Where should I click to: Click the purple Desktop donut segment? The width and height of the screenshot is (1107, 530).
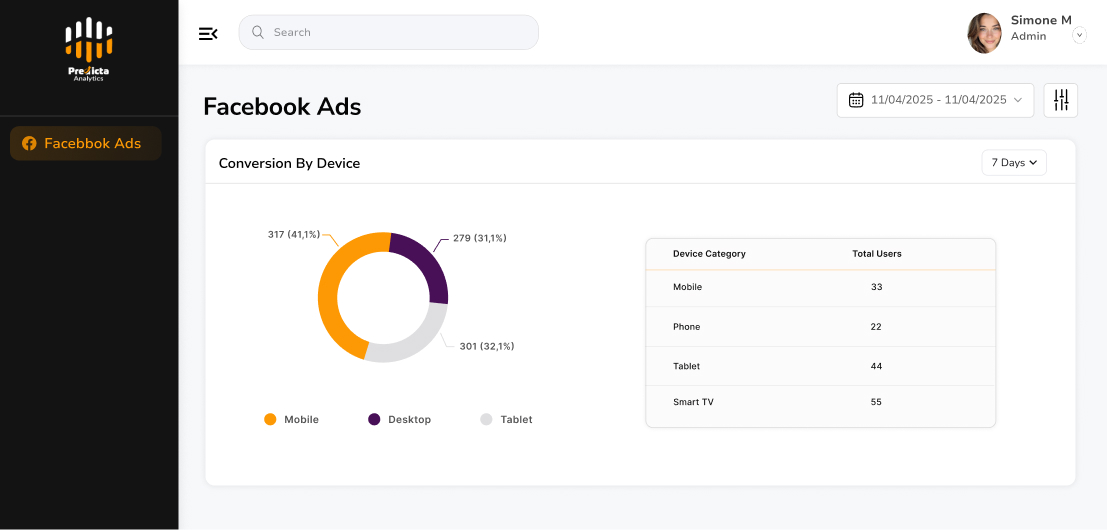click(x=429, y=263)
